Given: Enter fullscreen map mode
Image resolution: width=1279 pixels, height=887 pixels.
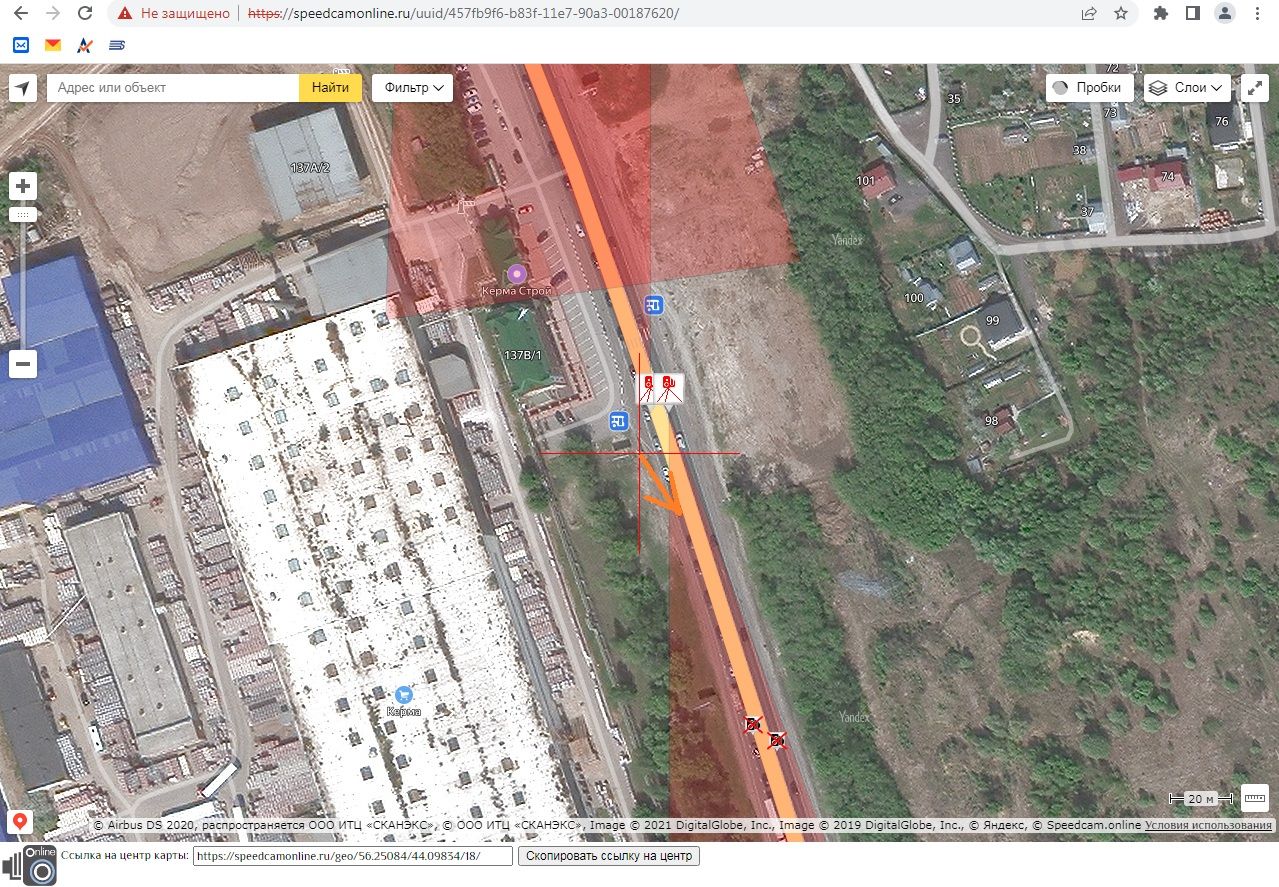Looking at the screenshot, I should (x=1254, y=88).
